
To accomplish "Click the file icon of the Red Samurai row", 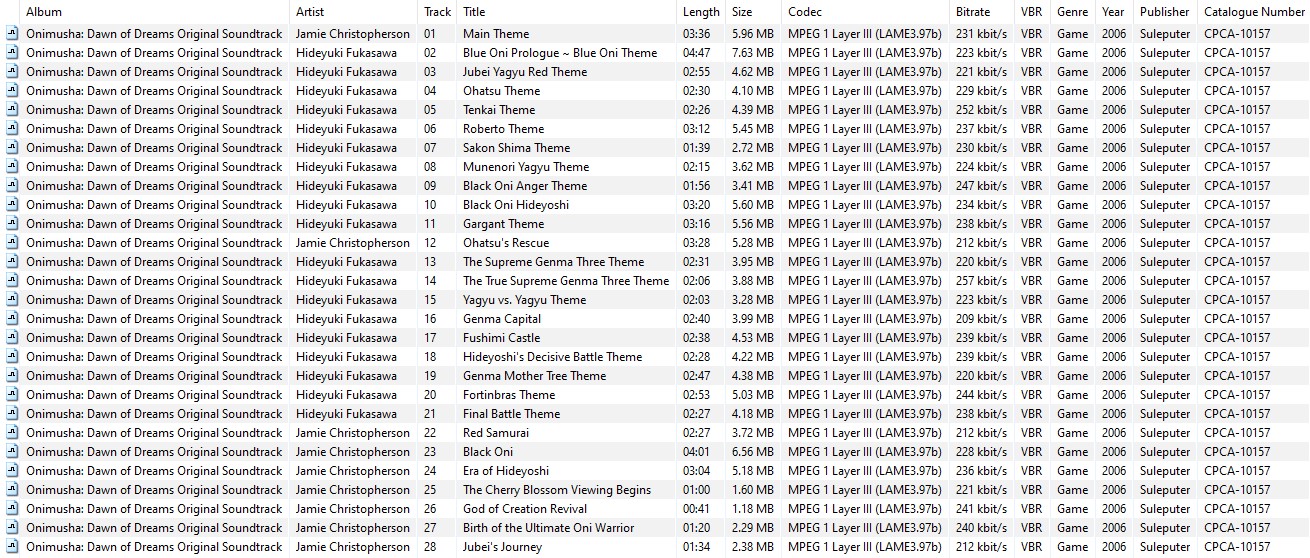I will point(12,433).
